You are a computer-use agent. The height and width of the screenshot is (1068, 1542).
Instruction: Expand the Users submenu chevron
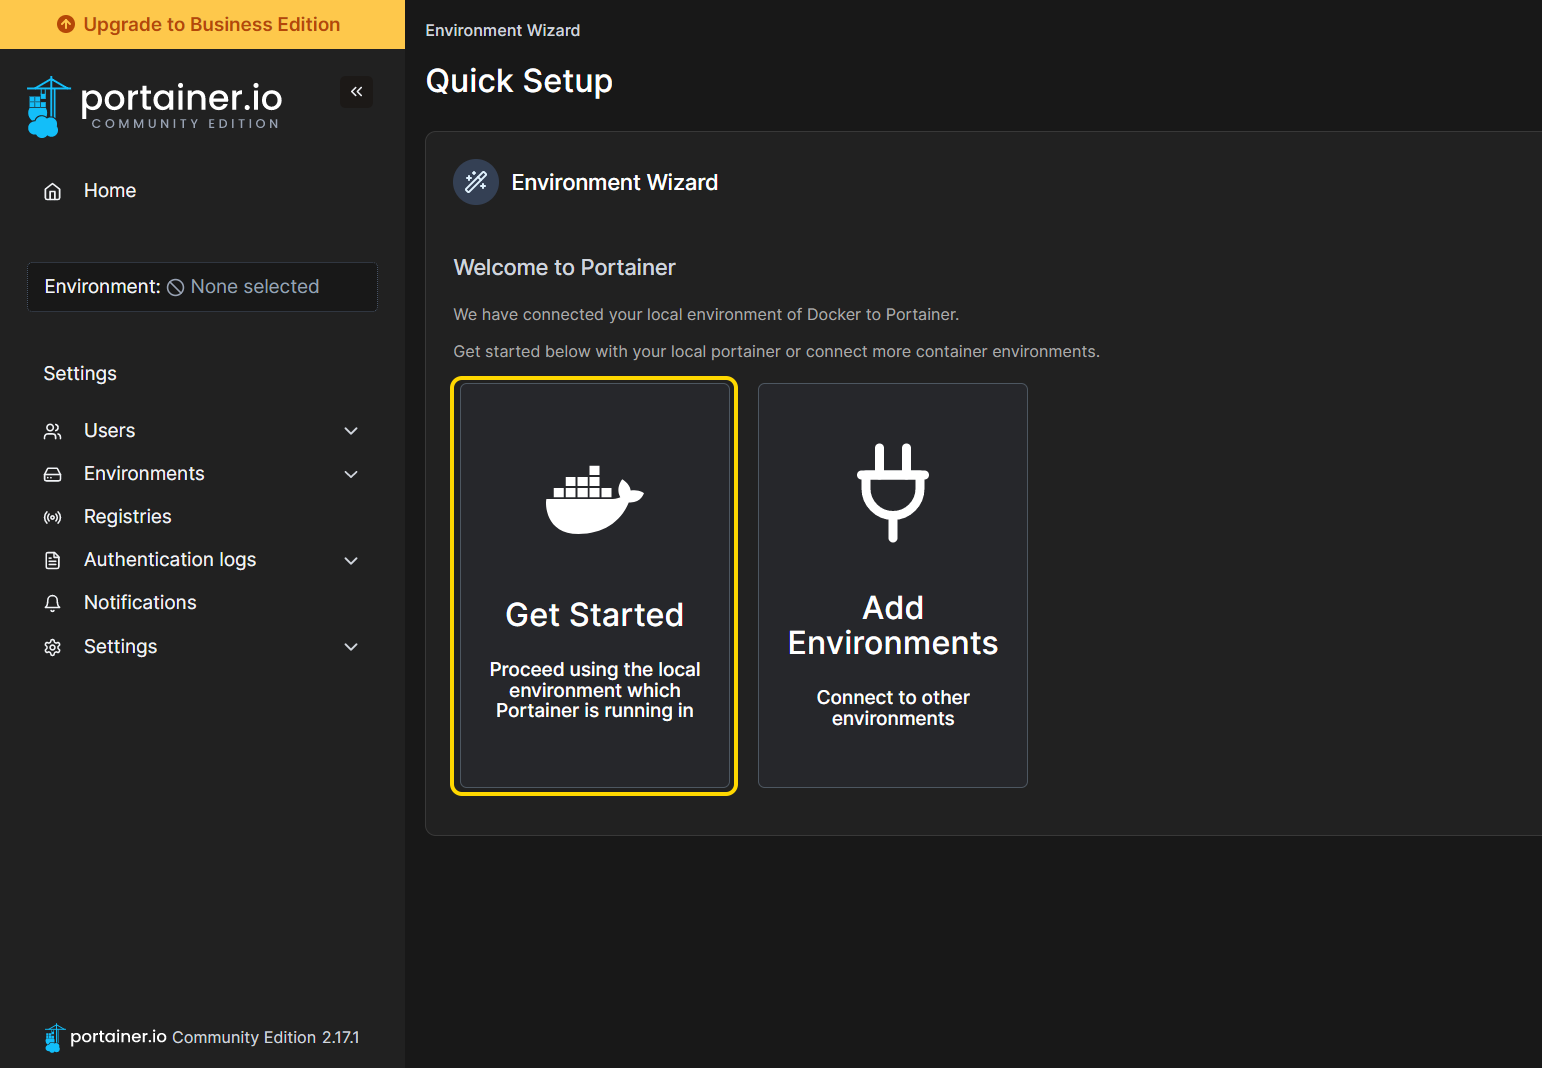[x=351, y=431]
